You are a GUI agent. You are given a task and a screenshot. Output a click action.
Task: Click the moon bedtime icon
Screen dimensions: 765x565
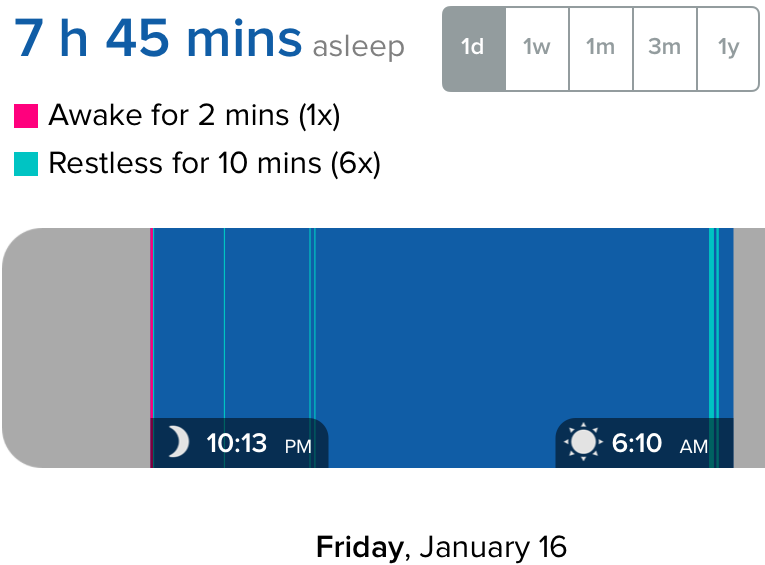[x=177, y=442]
